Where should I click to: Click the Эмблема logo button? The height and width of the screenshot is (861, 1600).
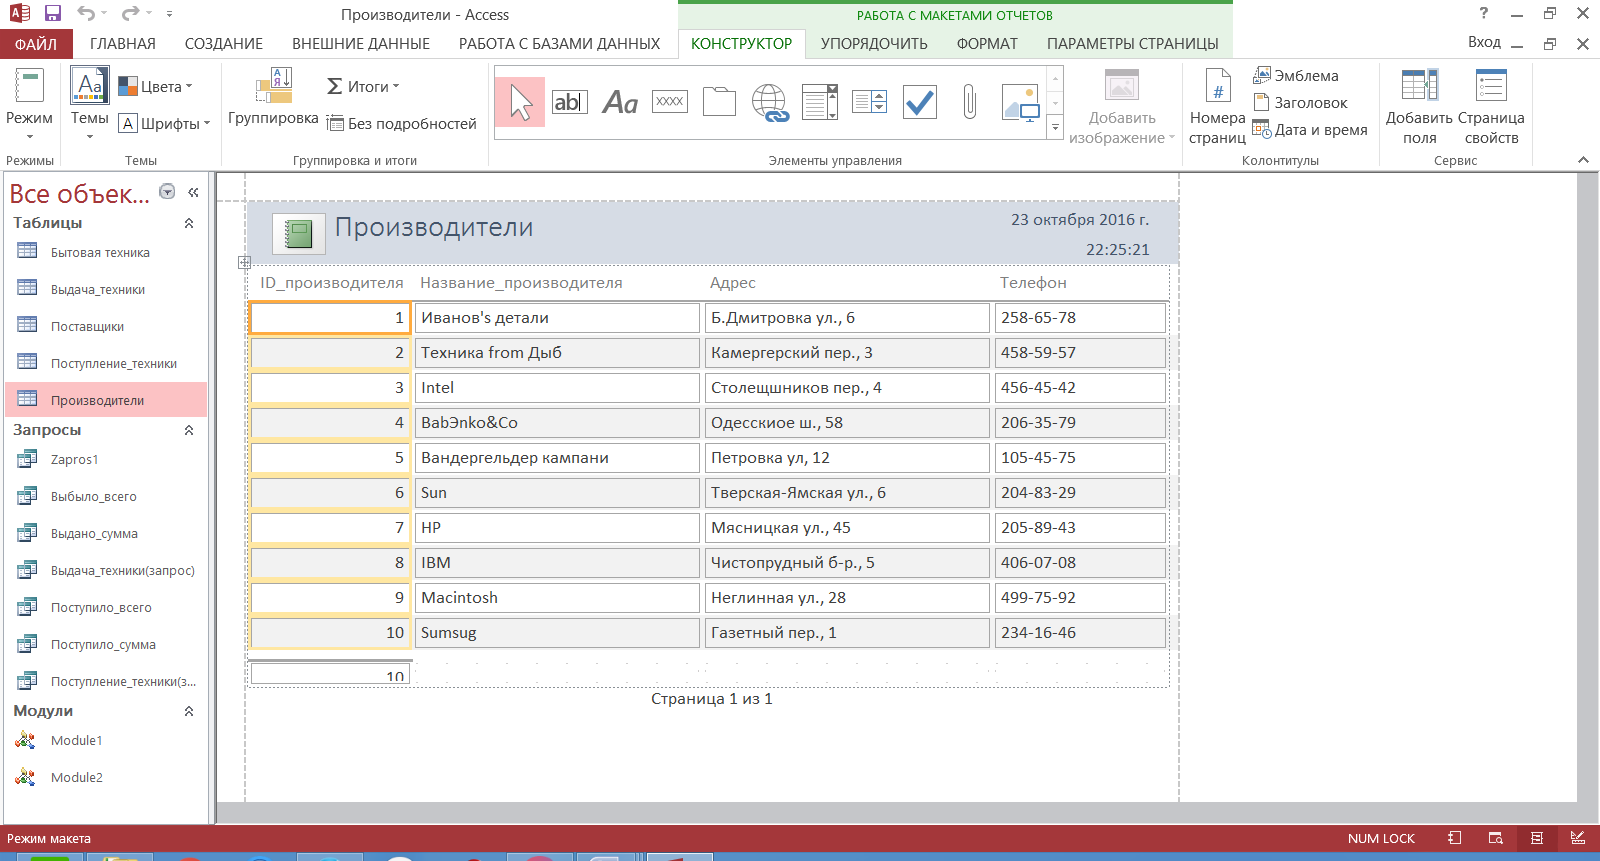point(1296,76)
